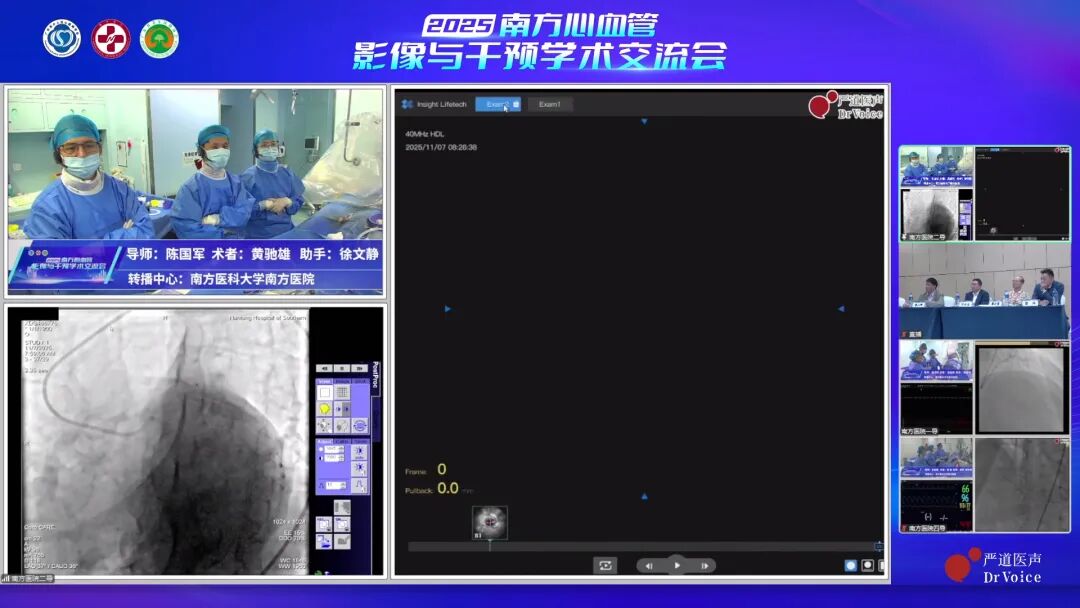This screenshot has width=1080, height=608.
Task: Click the pullback timeline scrubber bar
Action: coord(640,546)
